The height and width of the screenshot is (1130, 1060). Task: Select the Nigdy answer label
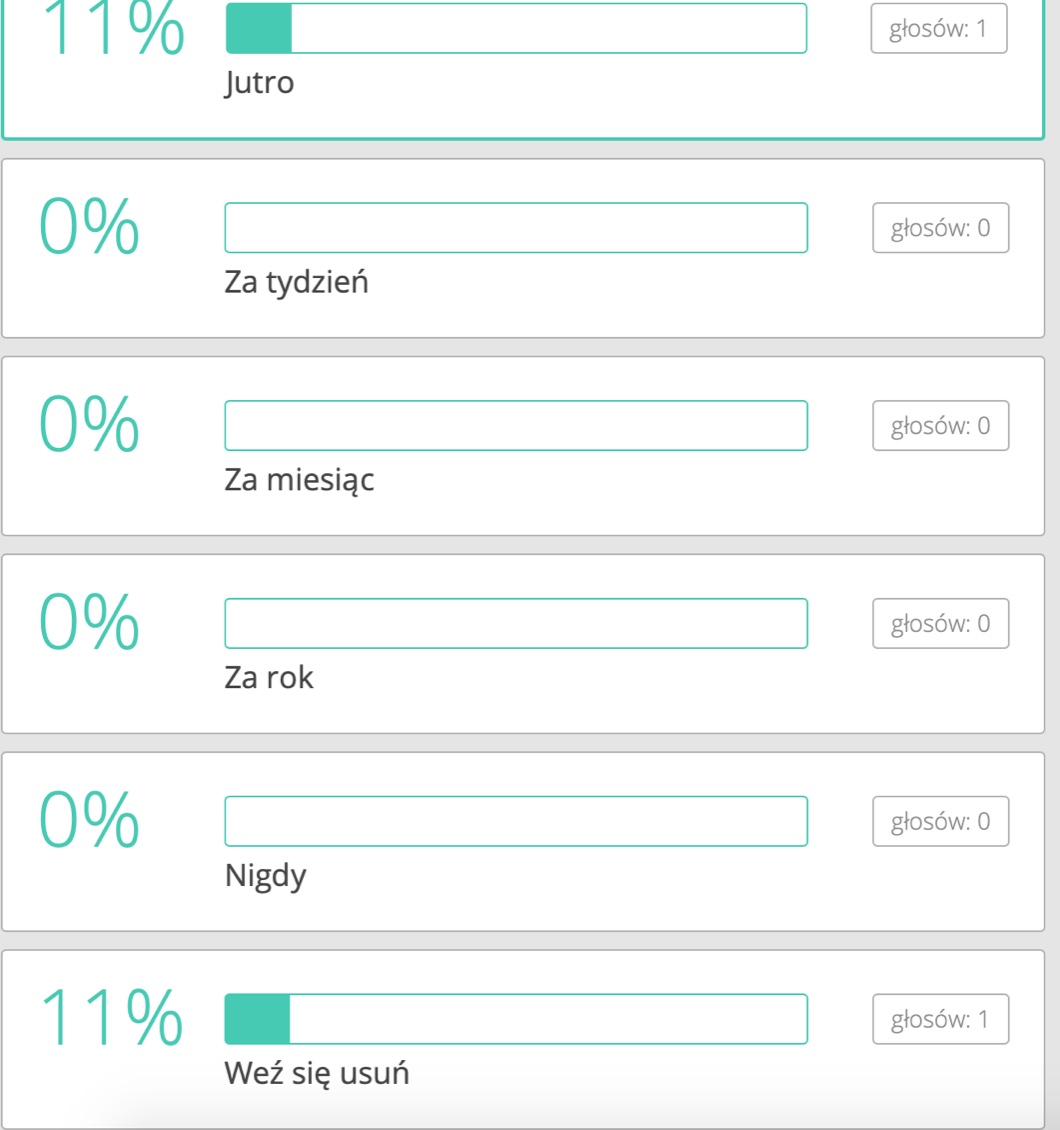(265, 876)
